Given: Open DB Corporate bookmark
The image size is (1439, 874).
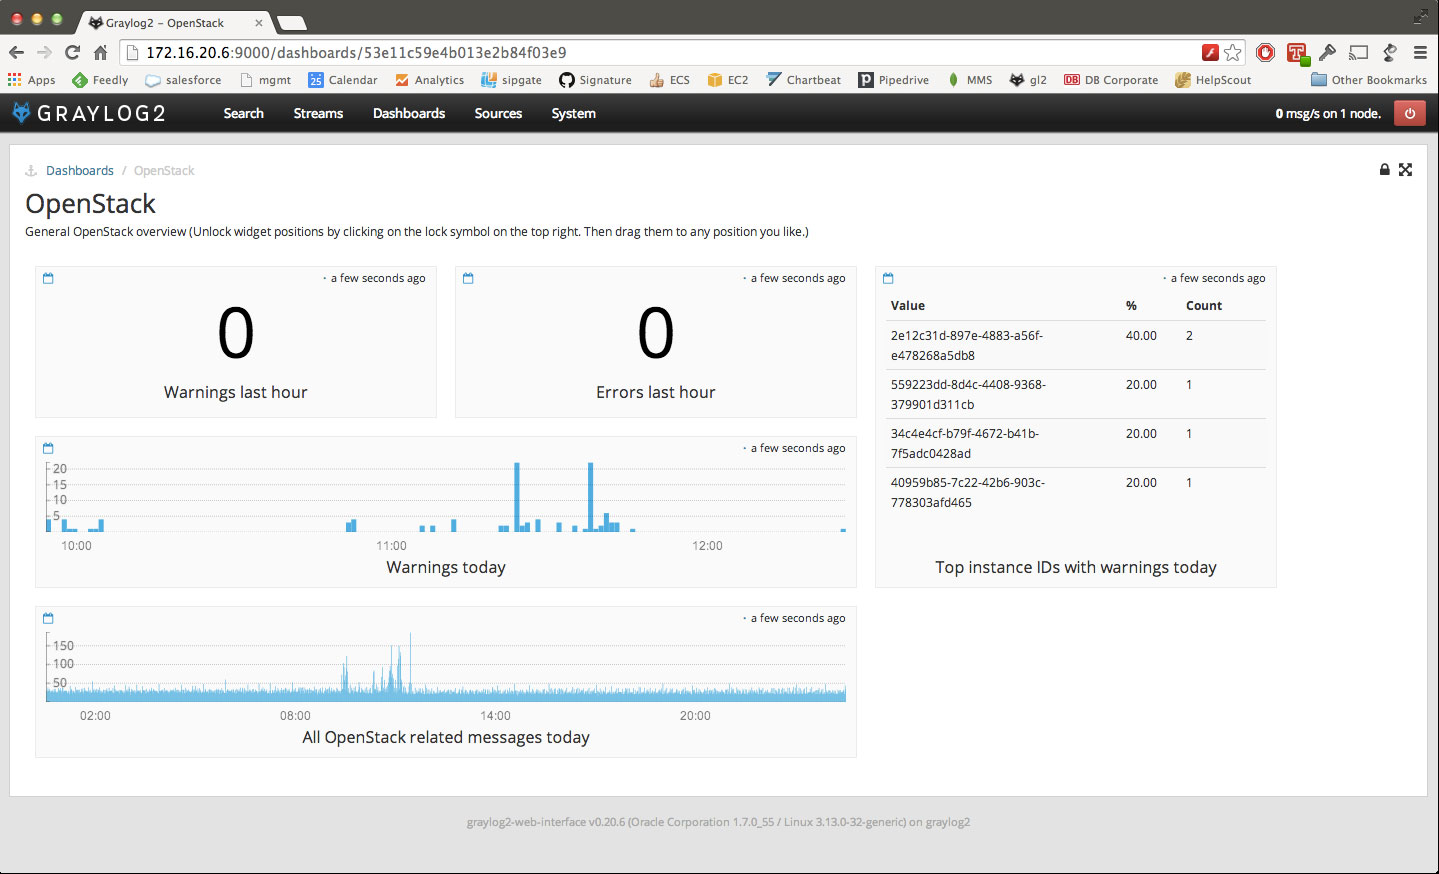Looking at the screenshot, I should (x=1111, y=80).
